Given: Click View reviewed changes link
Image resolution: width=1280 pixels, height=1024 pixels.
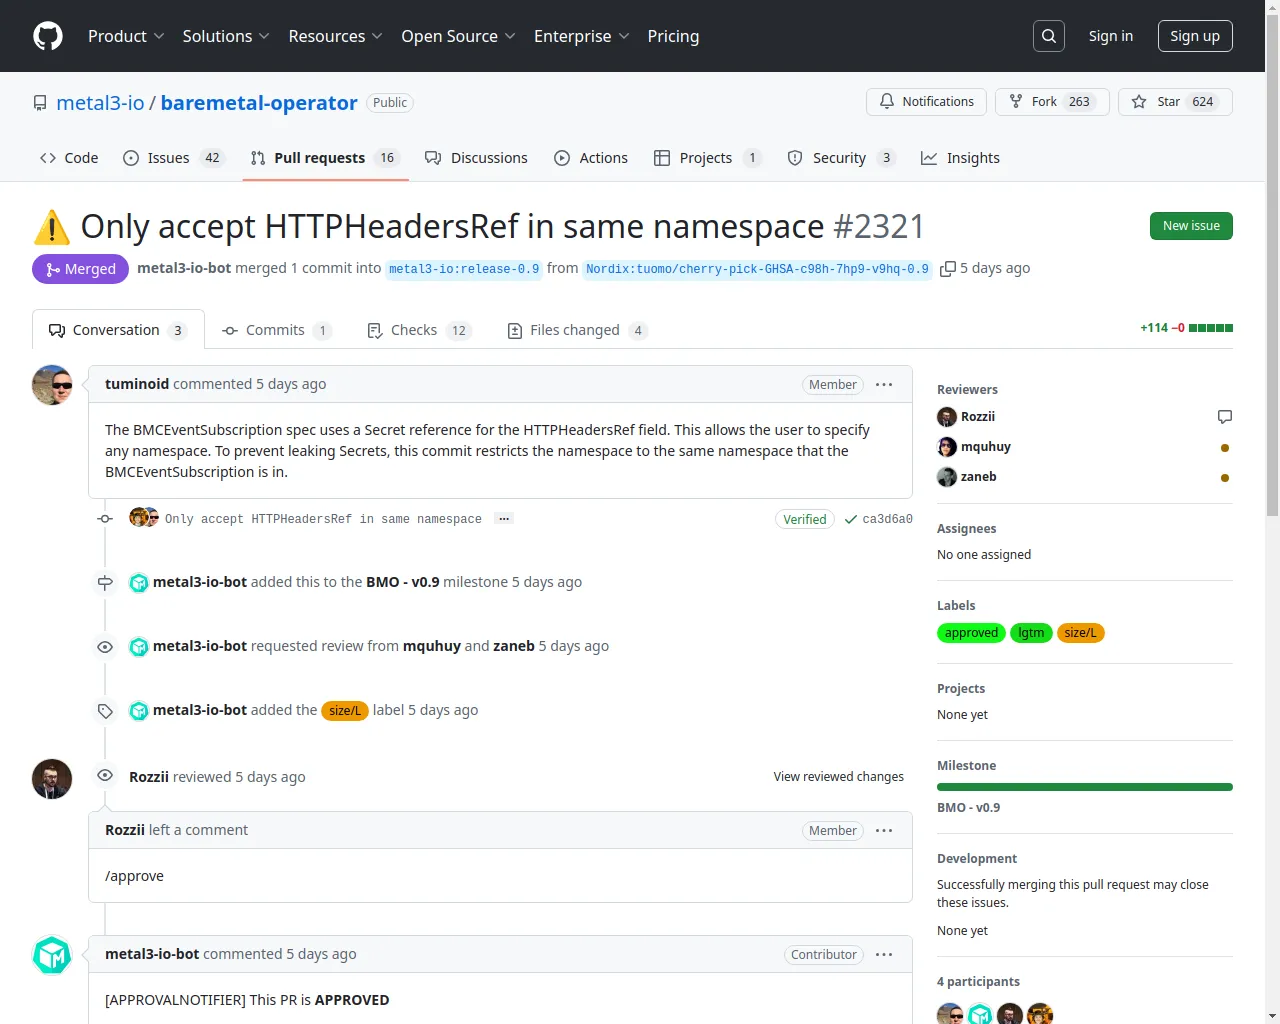Looking at the screenshot, I should tap(838, 777).
